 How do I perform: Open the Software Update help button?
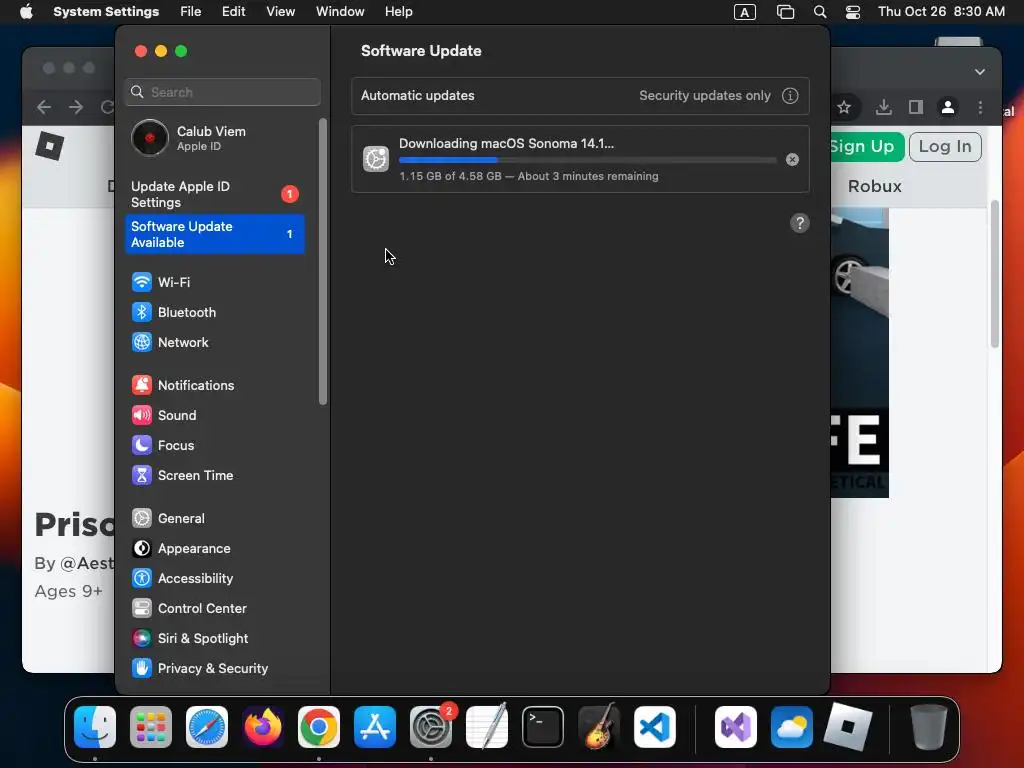coord(800,223)
